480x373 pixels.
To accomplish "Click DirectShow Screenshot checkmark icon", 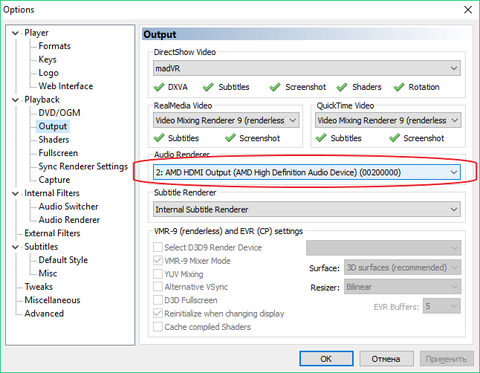I will point(275,87).
